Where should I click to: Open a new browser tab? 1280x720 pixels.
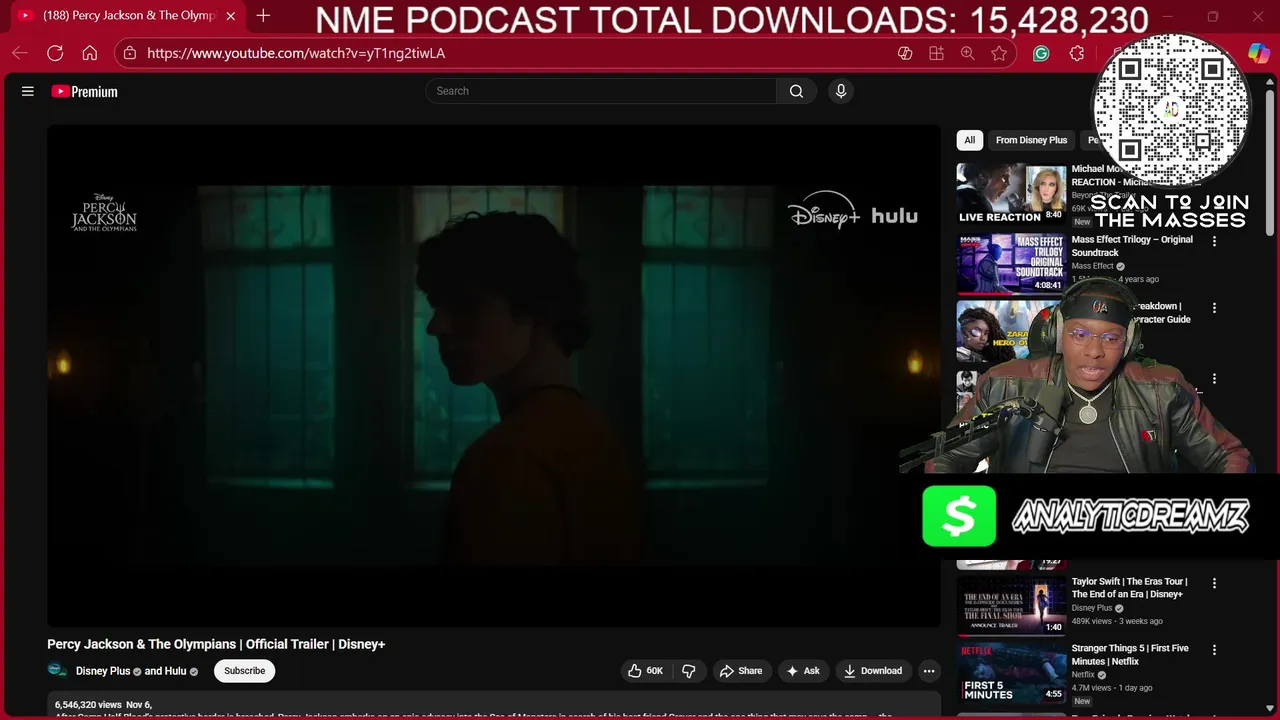[x=263, y=16]
